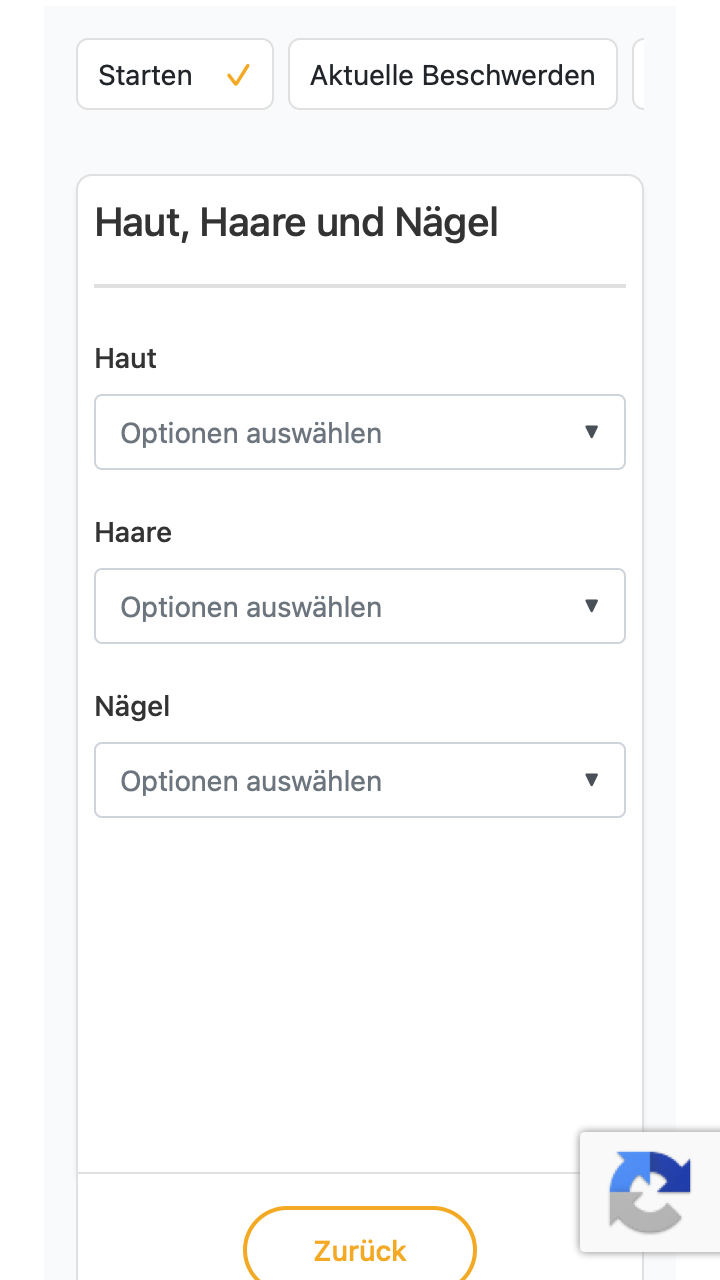Click the heading Haut, Haare und Nägel

[297, 223]
